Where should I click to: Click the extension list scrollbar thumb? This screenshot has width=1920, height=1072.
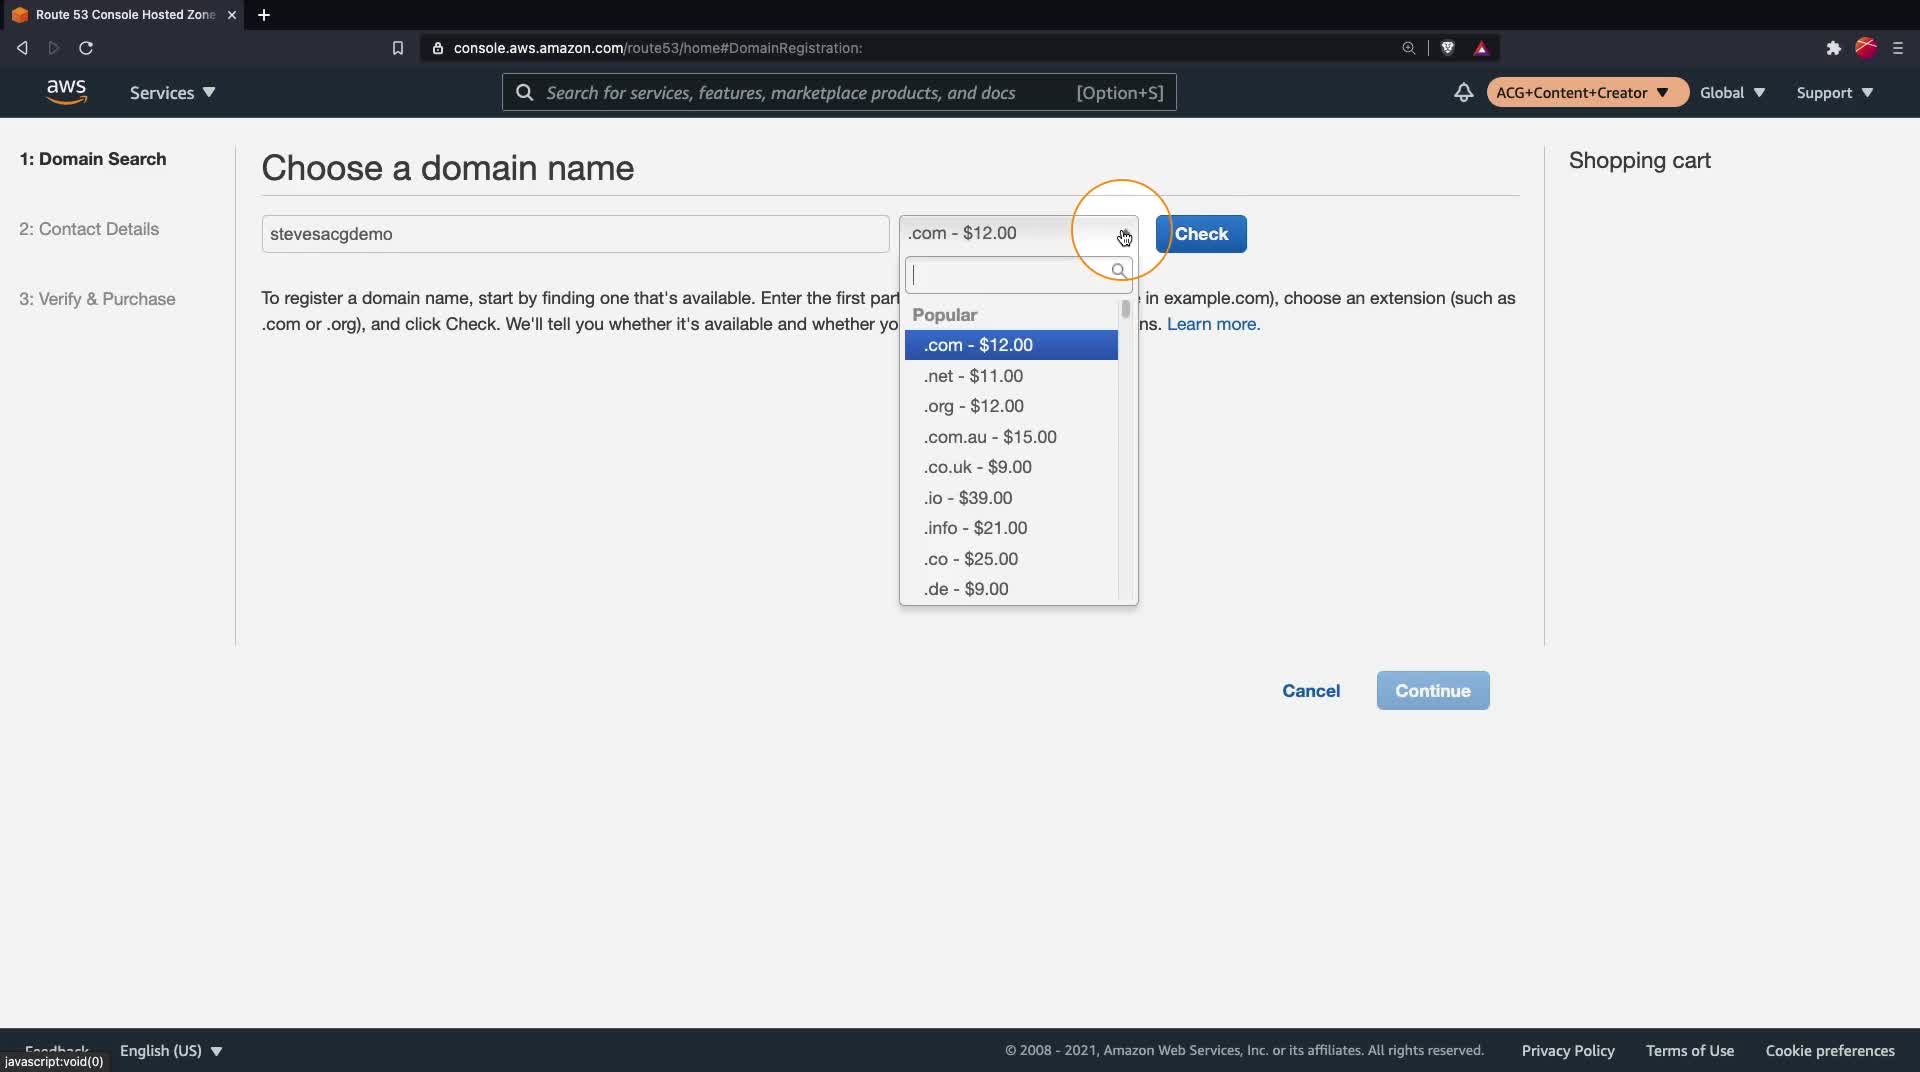(1125, 309)
